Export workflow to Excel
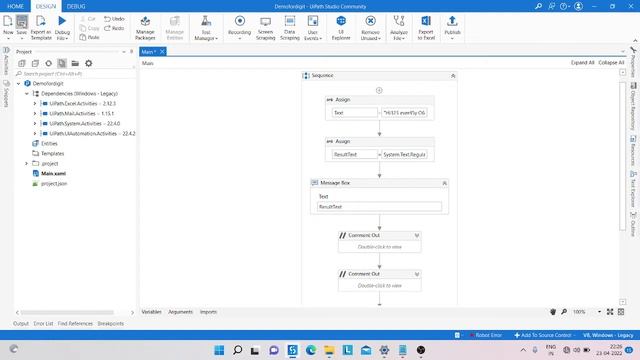This screenshot has height=360, width=640. (426, 27)
